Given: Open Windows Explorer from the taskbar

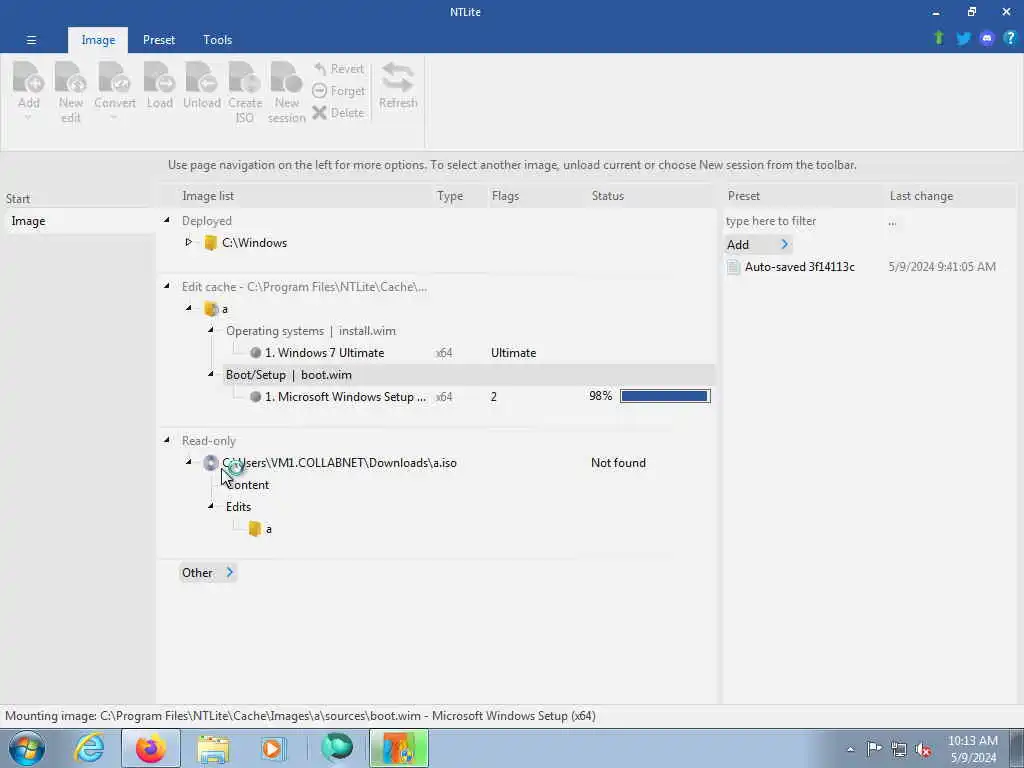Looking at the screenshot, I should (x=213, y=748).
